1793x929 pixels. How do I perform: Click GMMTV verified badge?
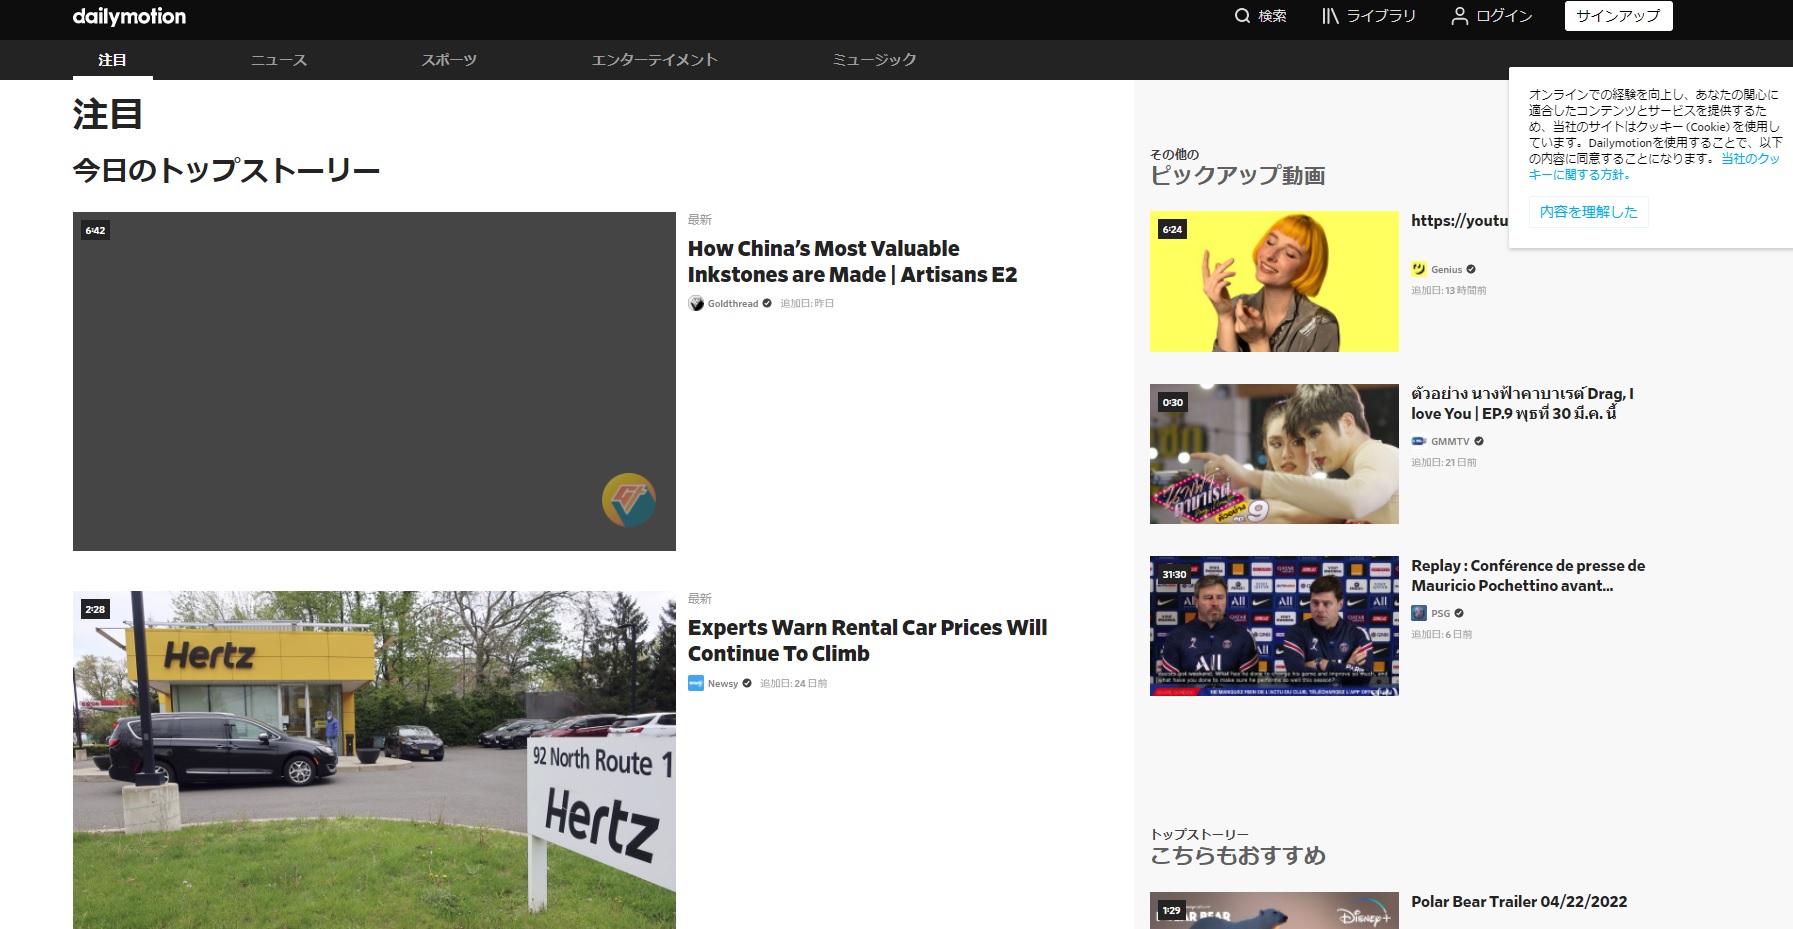[1479, 442]
